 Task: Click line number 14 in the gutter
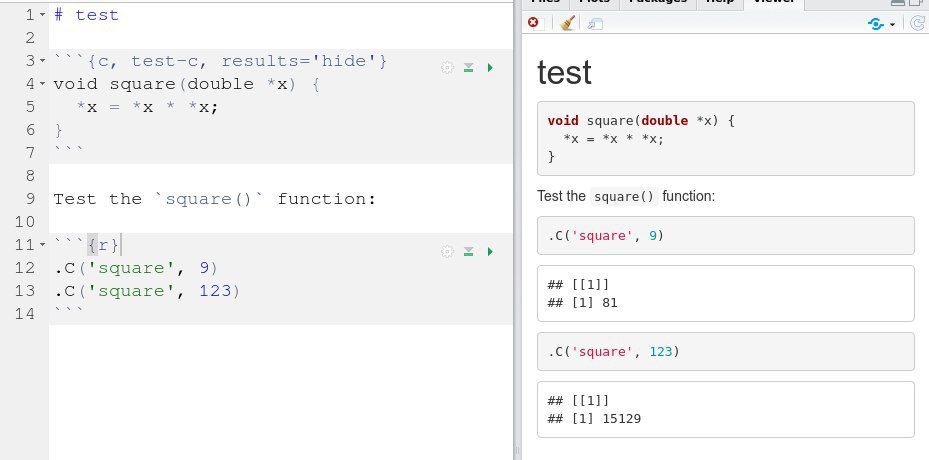click(x=25, y=314)
